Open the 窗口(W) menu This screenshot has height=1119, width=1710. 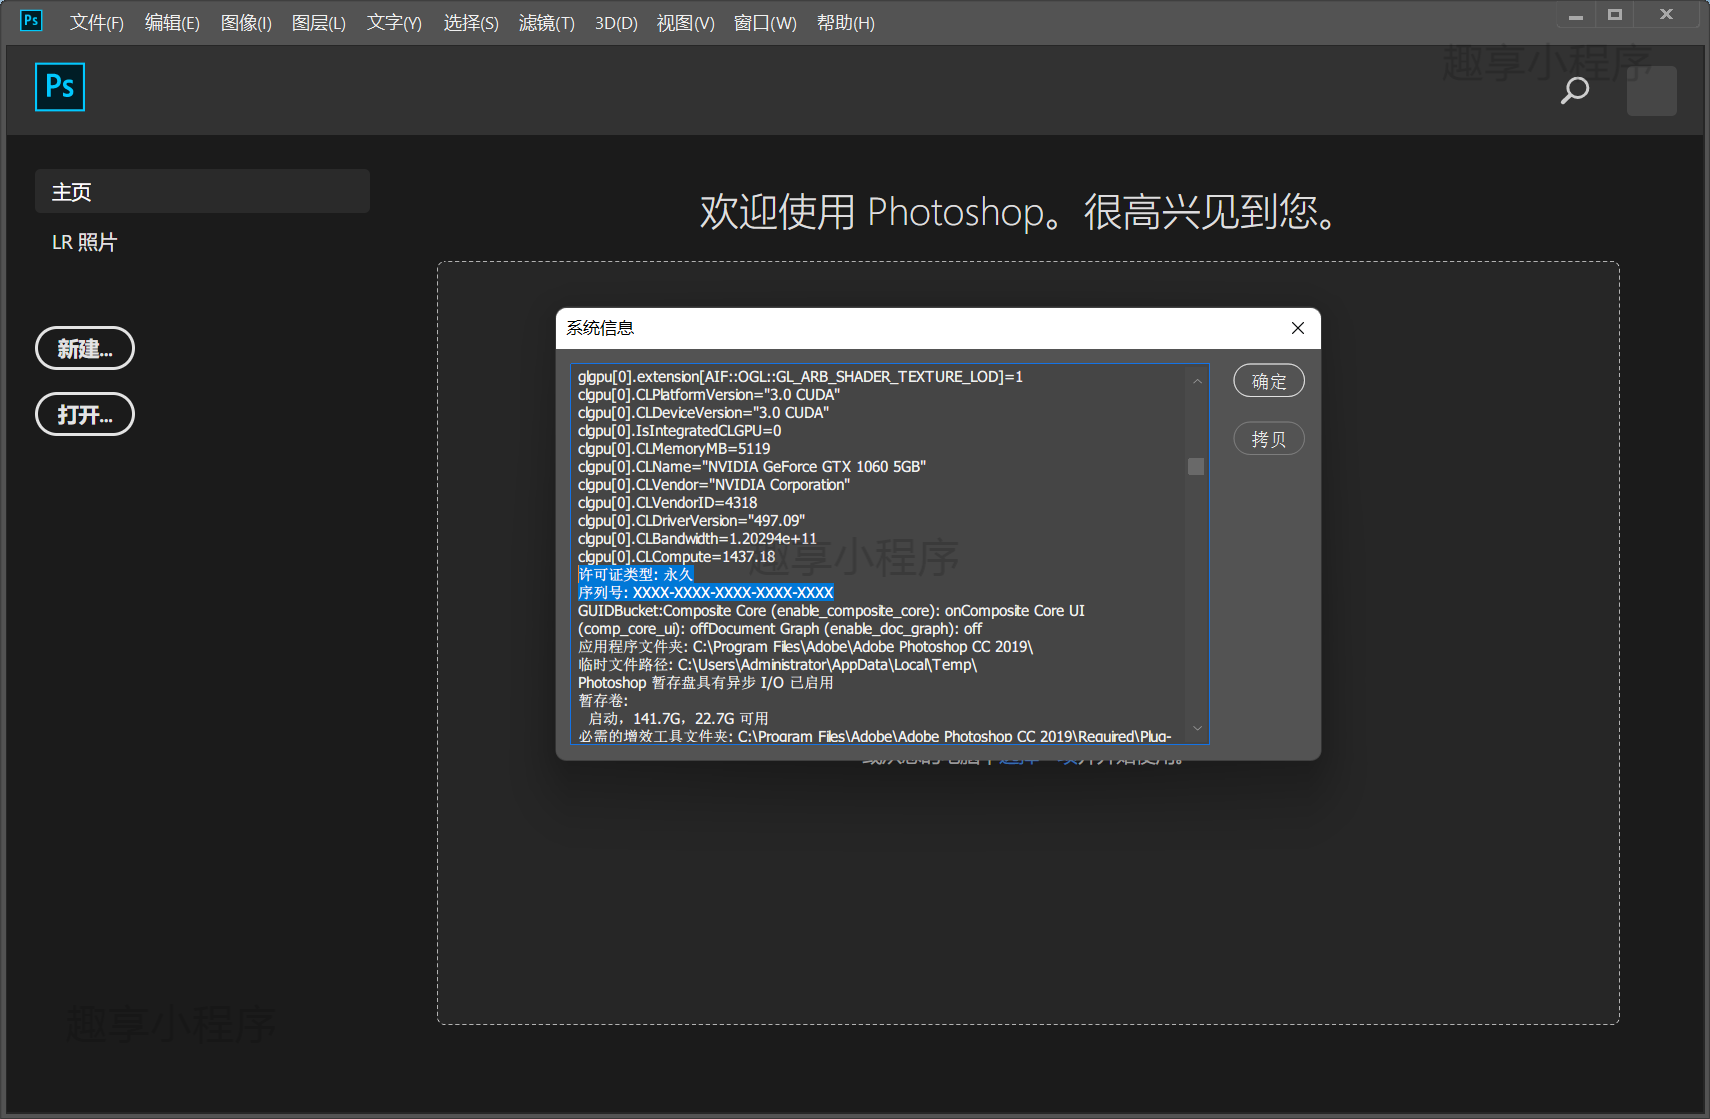765,23
